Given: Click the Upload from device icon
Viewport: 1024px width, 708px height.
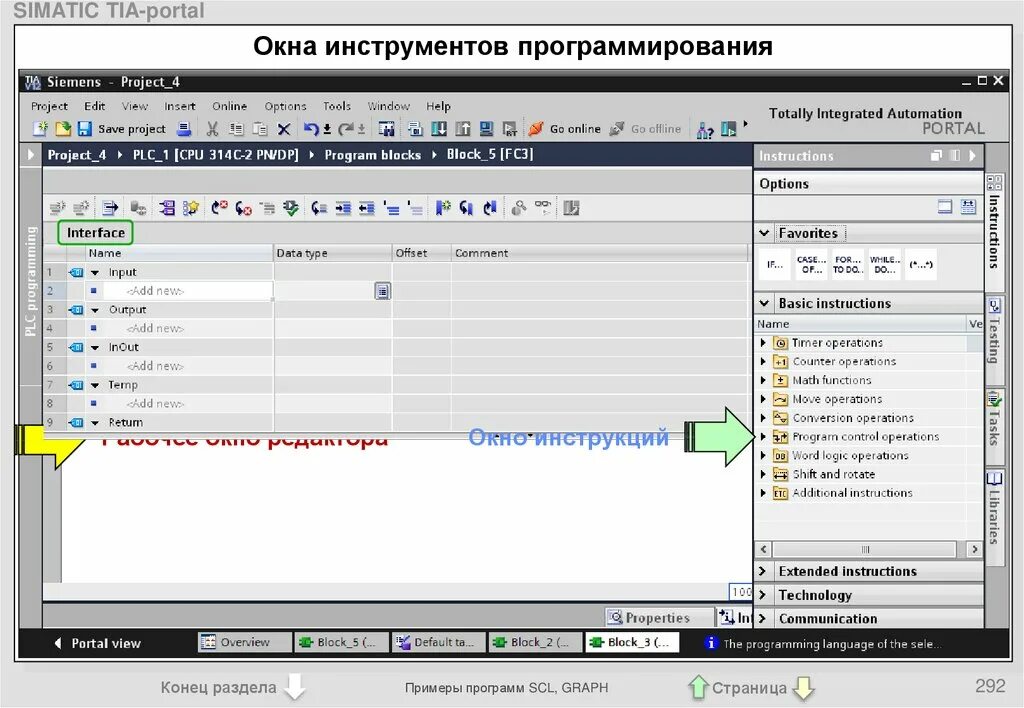Looking at the screenshot, I should click(x=462, y=129).
